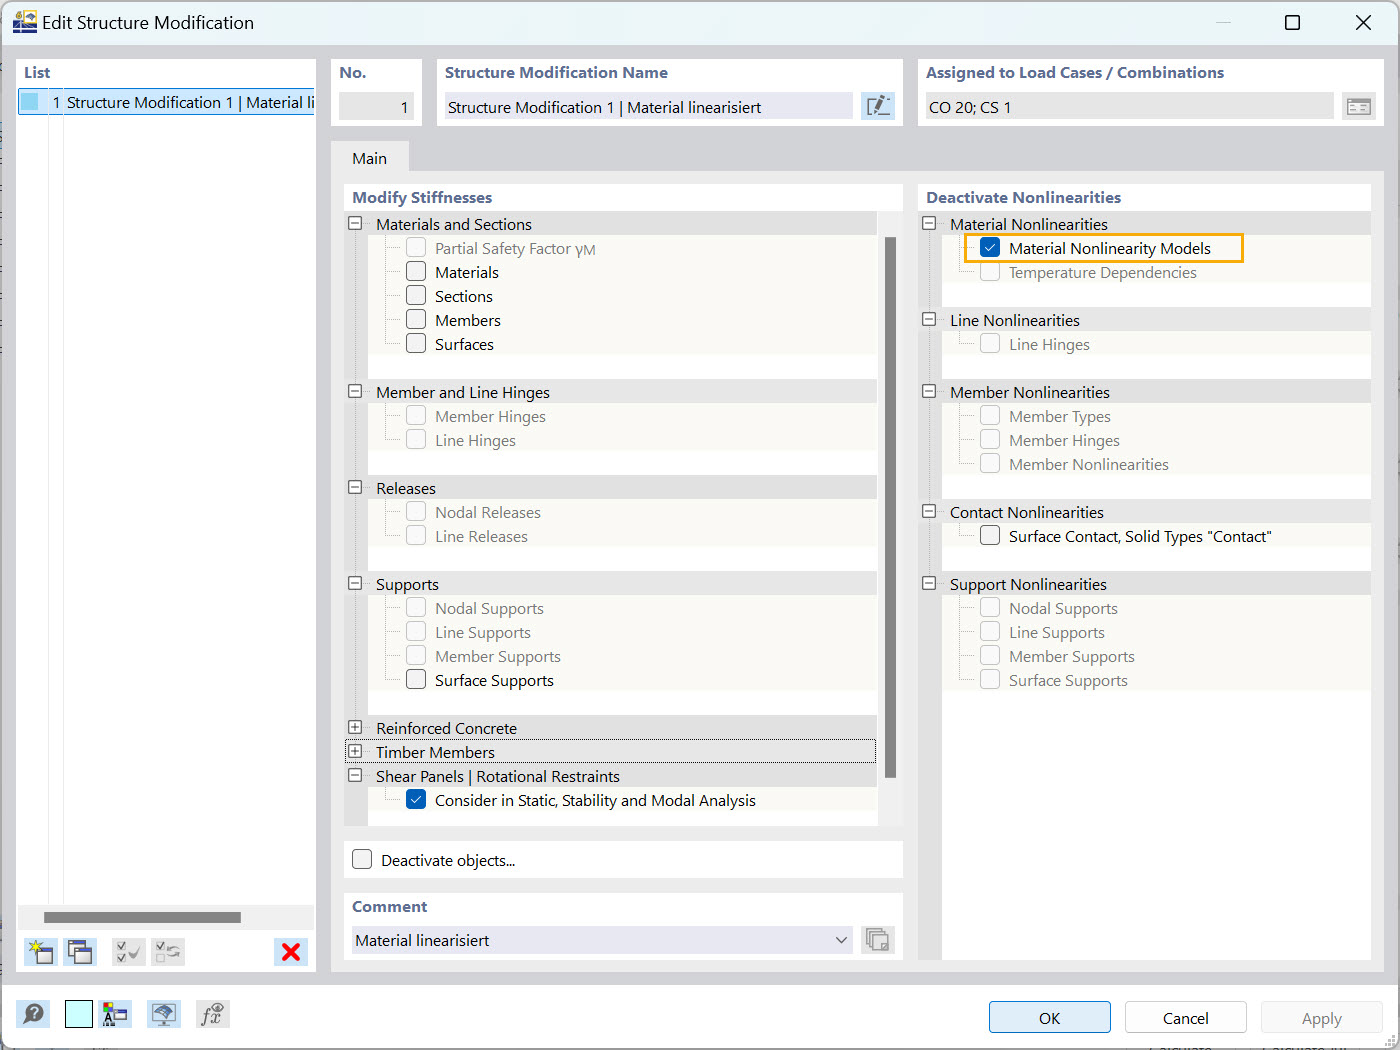Copy the selected structure modification
Screen dimensions: 1400x1050
(x=79, y=951)
